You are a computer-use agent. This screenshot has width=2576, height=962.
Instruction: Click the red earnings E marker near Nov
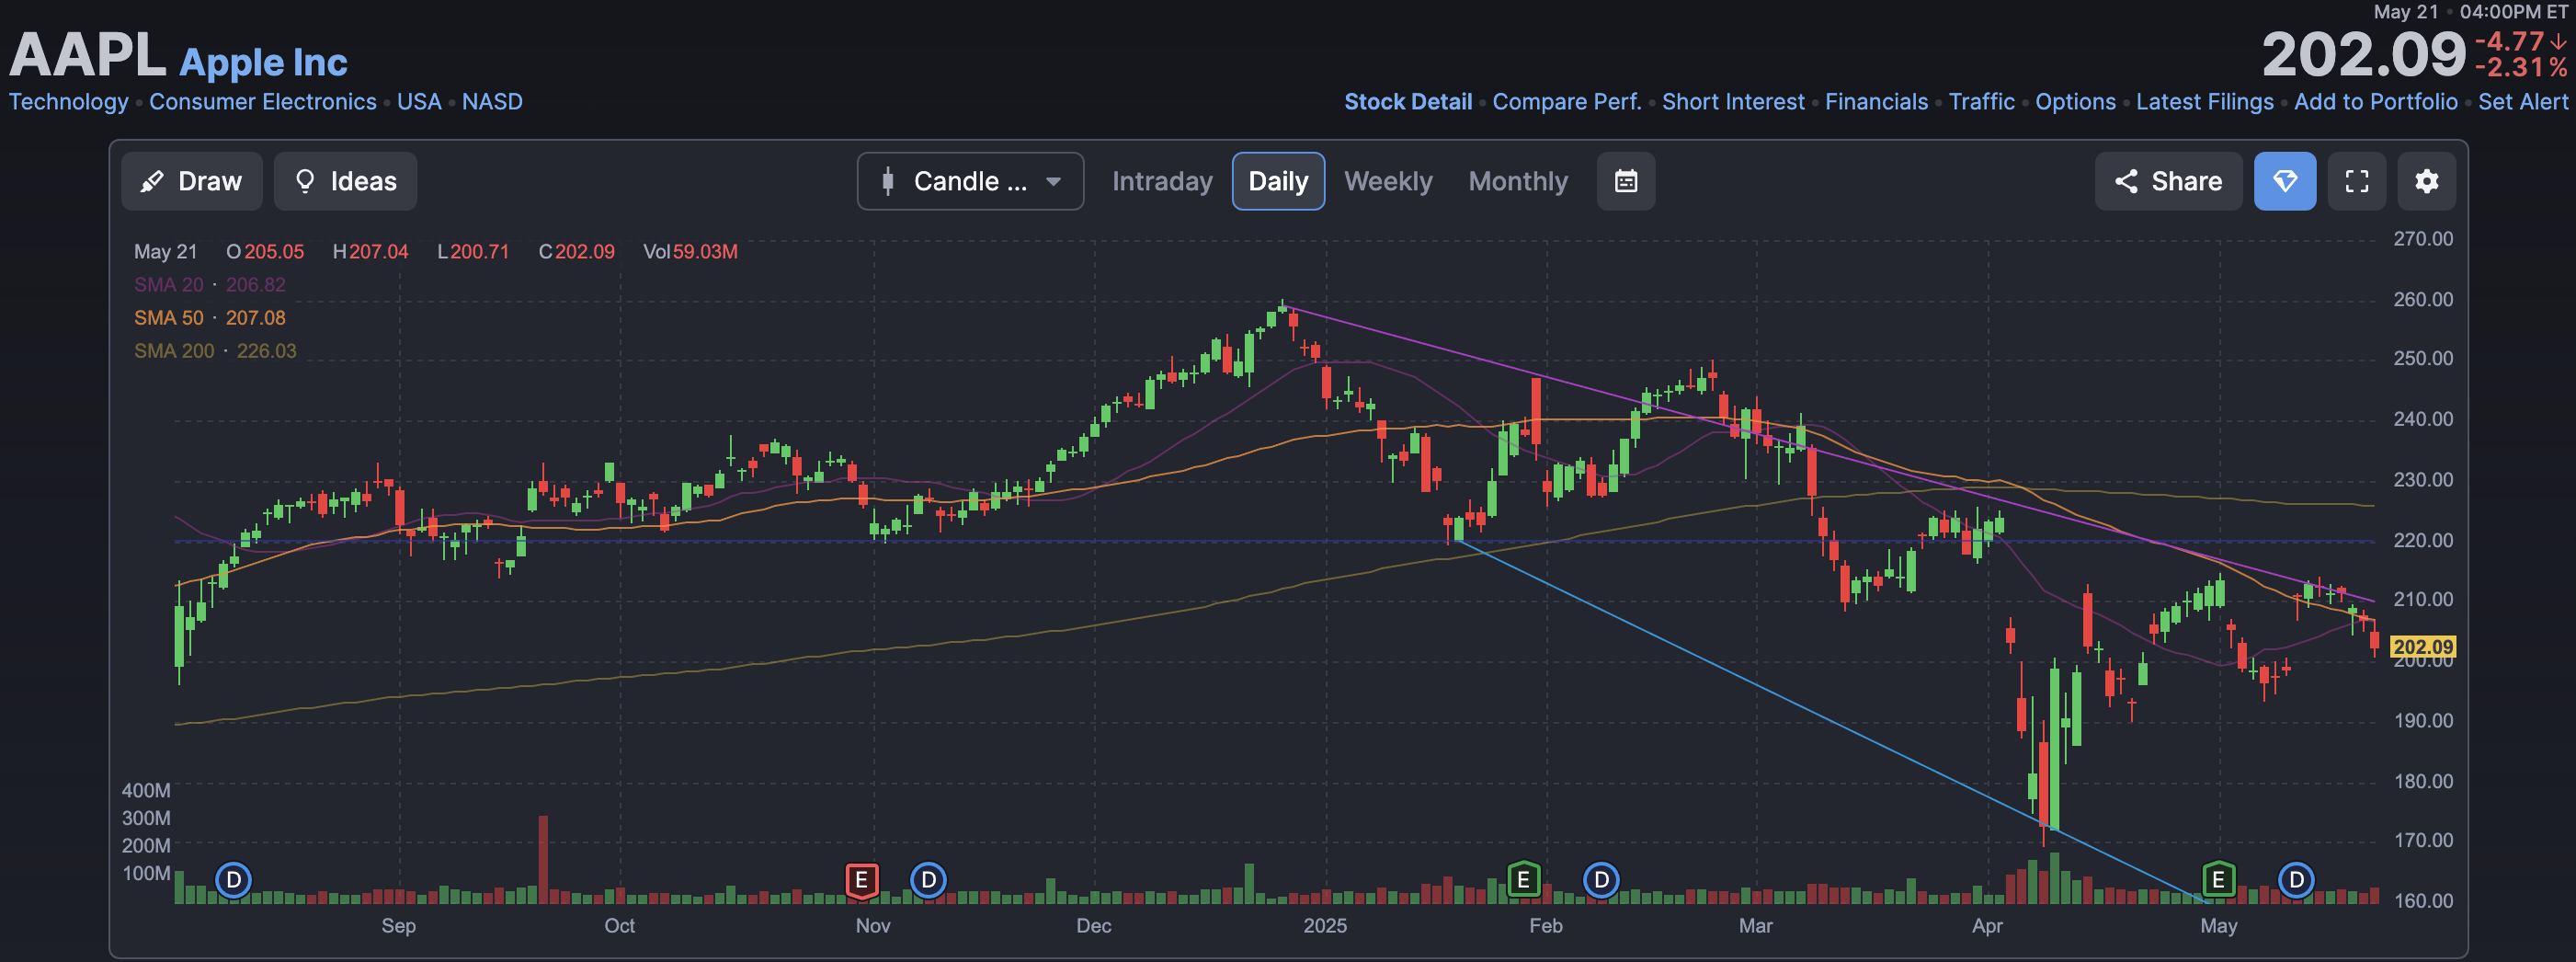tap(861, 880)
